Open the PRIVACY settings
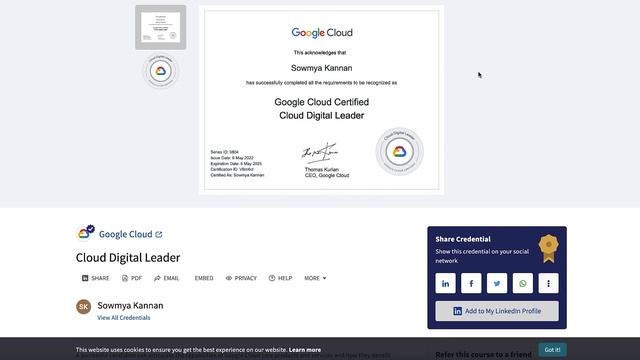The image size is (640, 360). (x=241, y=278)
